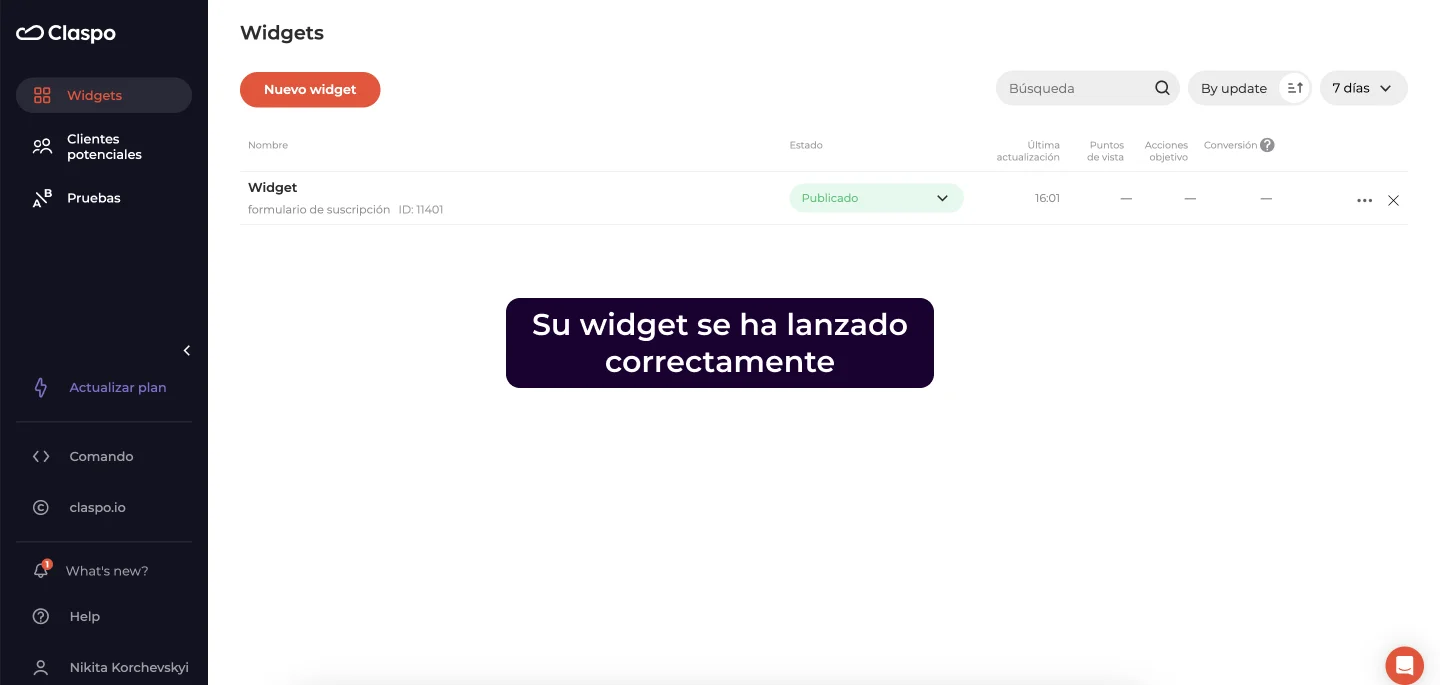Screen dimensions: 1440x685
Task: Open the Conversión help question mark
Action: (x=1267, y=145)
